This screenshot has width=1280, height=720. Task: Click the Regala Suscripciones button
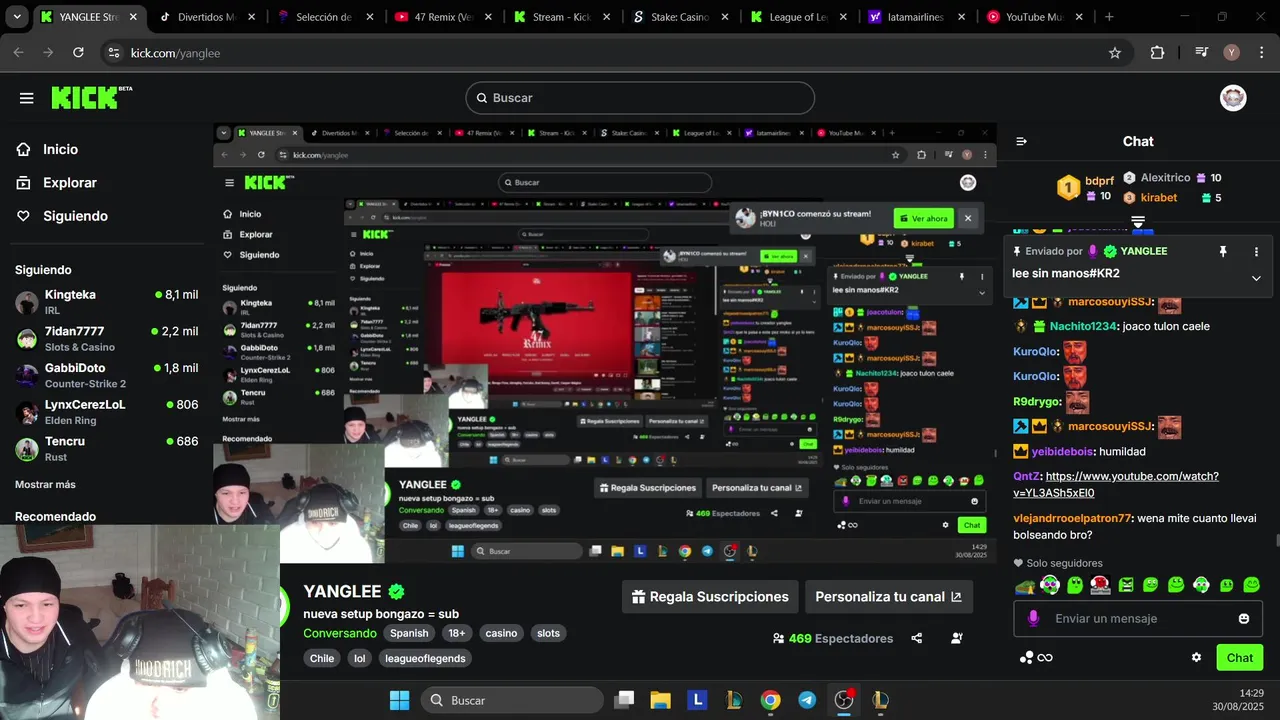click(x=710, y=597)
